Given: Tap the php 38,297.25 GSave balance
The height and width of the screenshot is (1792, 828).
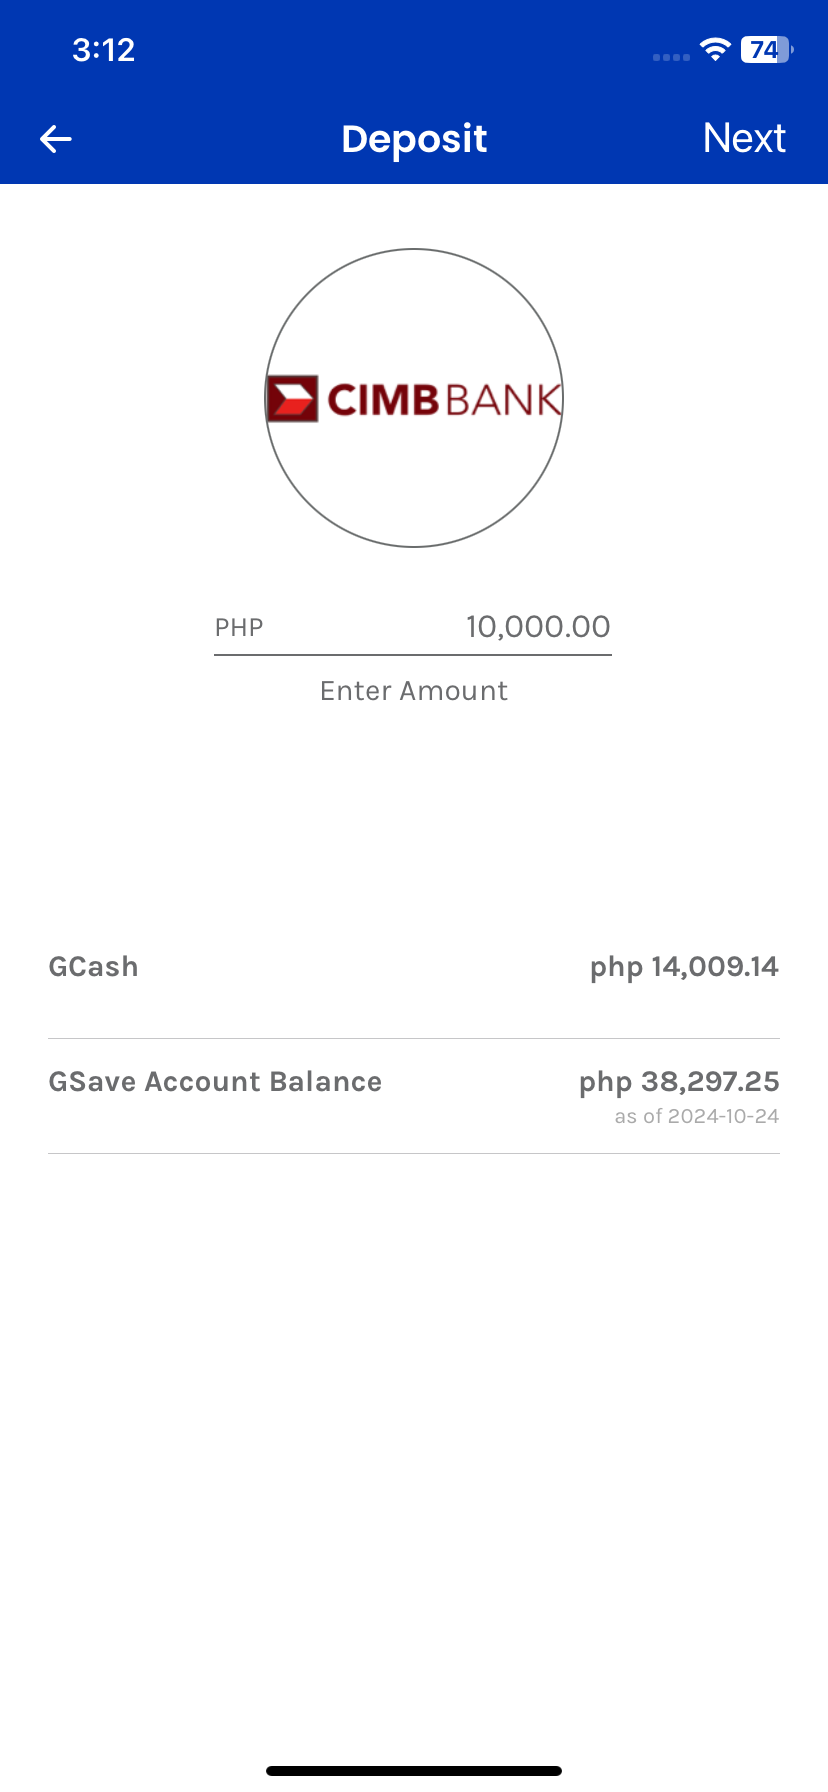Looking at the screenshot, I should 679,1082.
